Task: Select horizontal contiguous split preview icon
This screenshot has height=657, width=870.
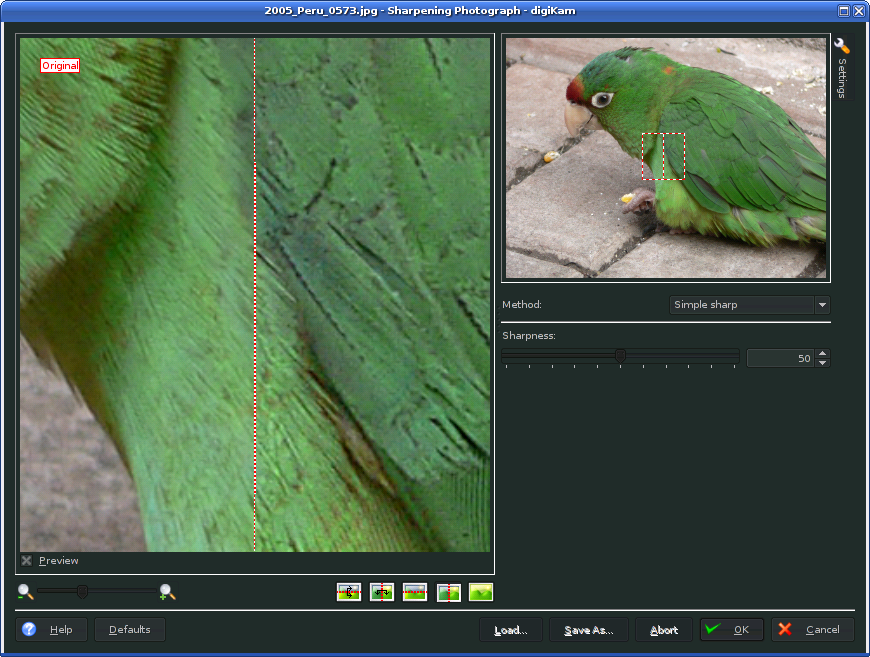Action: (x=415, y=592)
